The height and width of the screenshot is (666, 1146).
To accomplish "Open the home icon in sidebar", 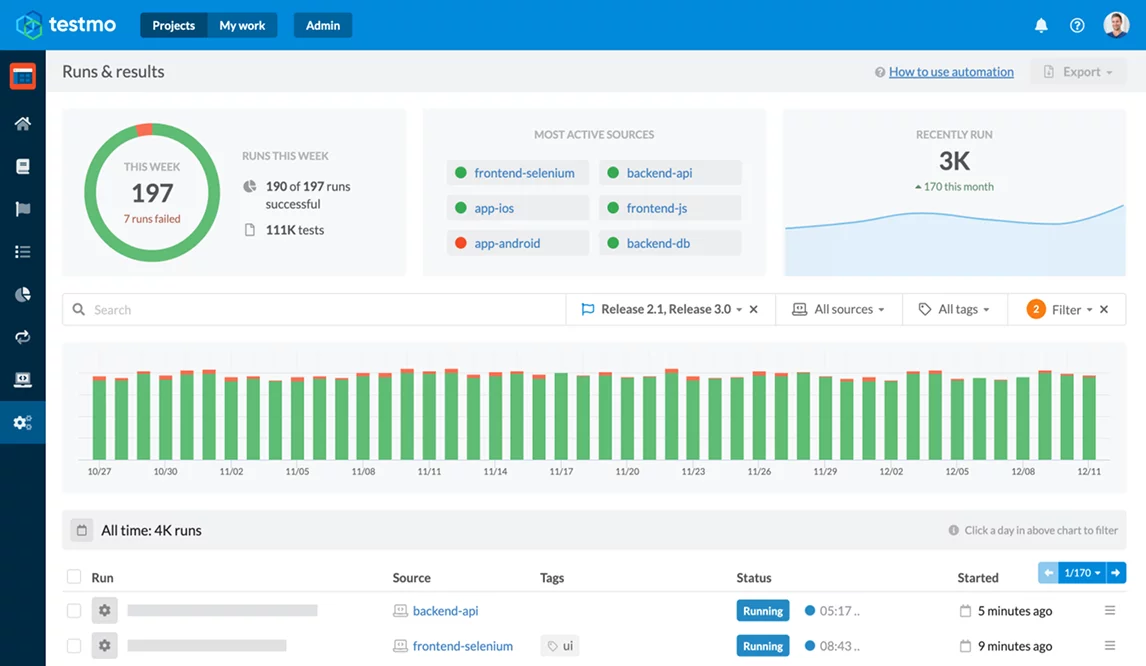I will pos(22,123).
